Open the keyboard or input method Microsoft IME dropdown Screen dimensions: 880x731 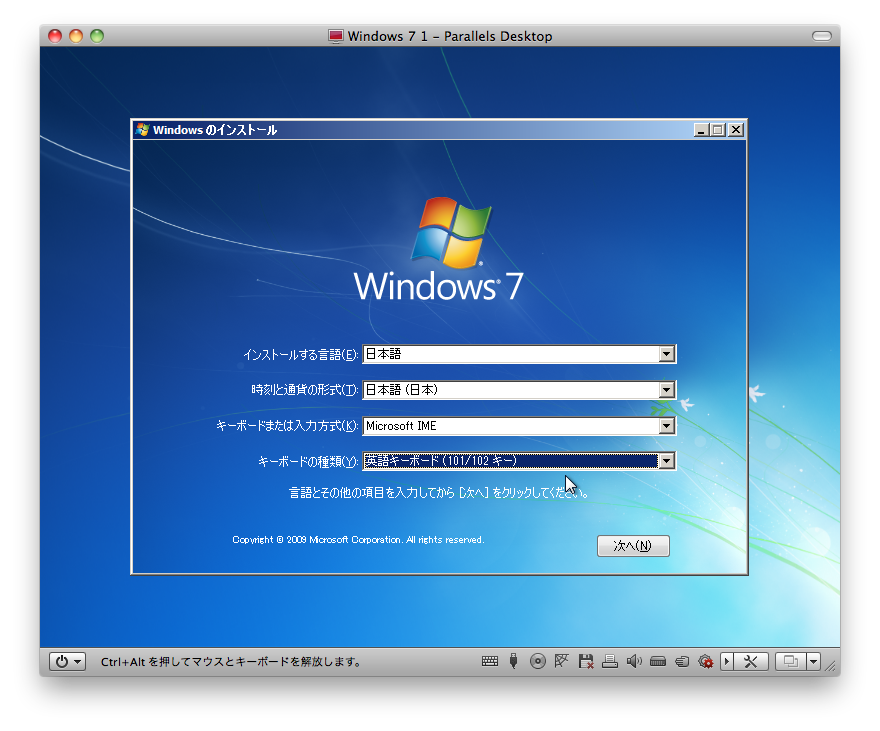click(x=666, y=426)
